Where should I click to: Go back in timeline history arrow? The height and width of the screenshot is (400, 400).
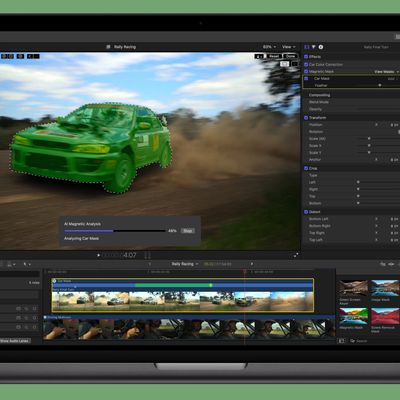150,264
